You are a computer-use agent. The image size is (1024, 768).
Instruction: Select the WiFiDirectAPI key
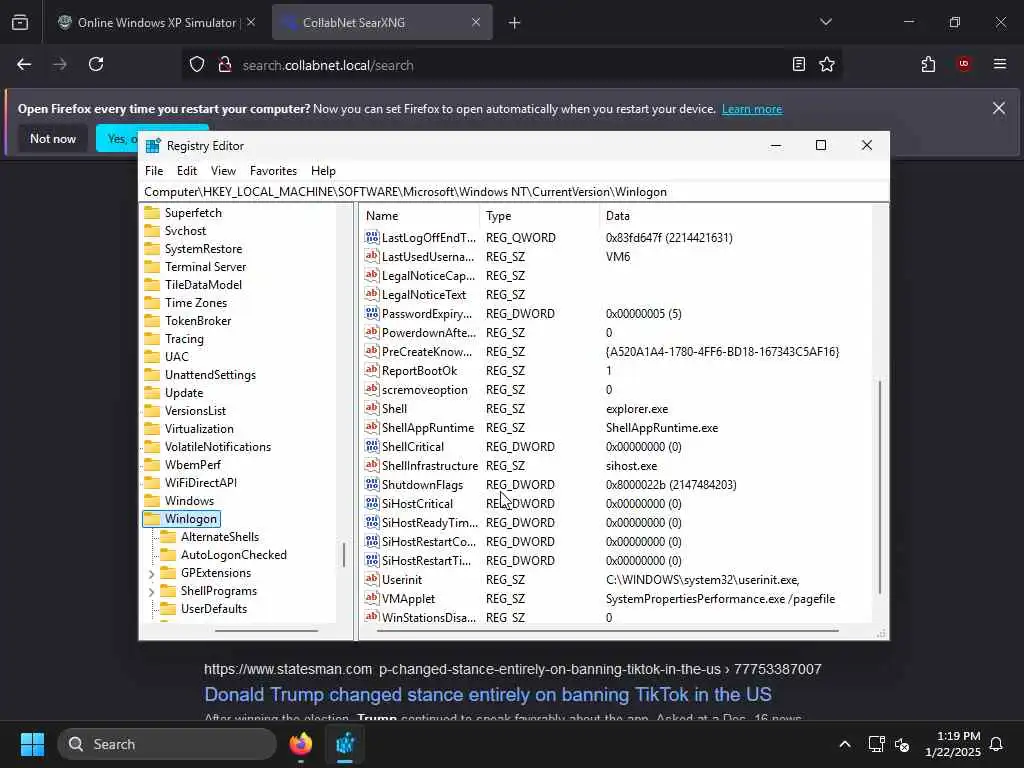tap(200, 483)
